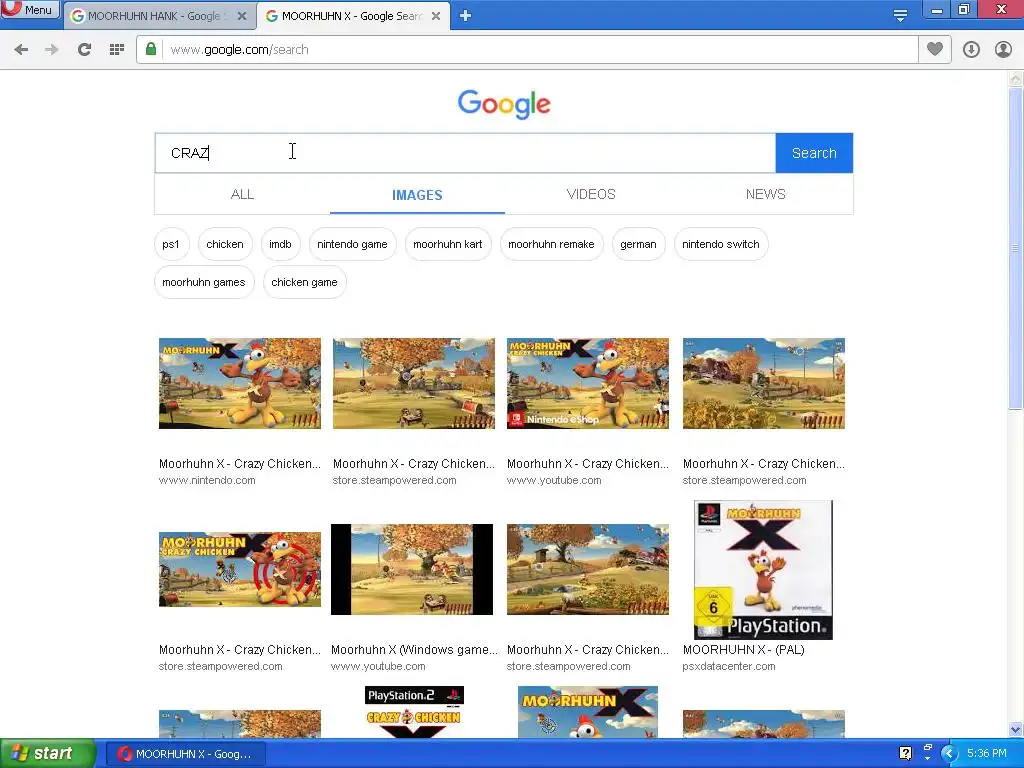Select the IMAGES results tab
Viewport: 1024px width, 768px height.
(x=417, y=195)
